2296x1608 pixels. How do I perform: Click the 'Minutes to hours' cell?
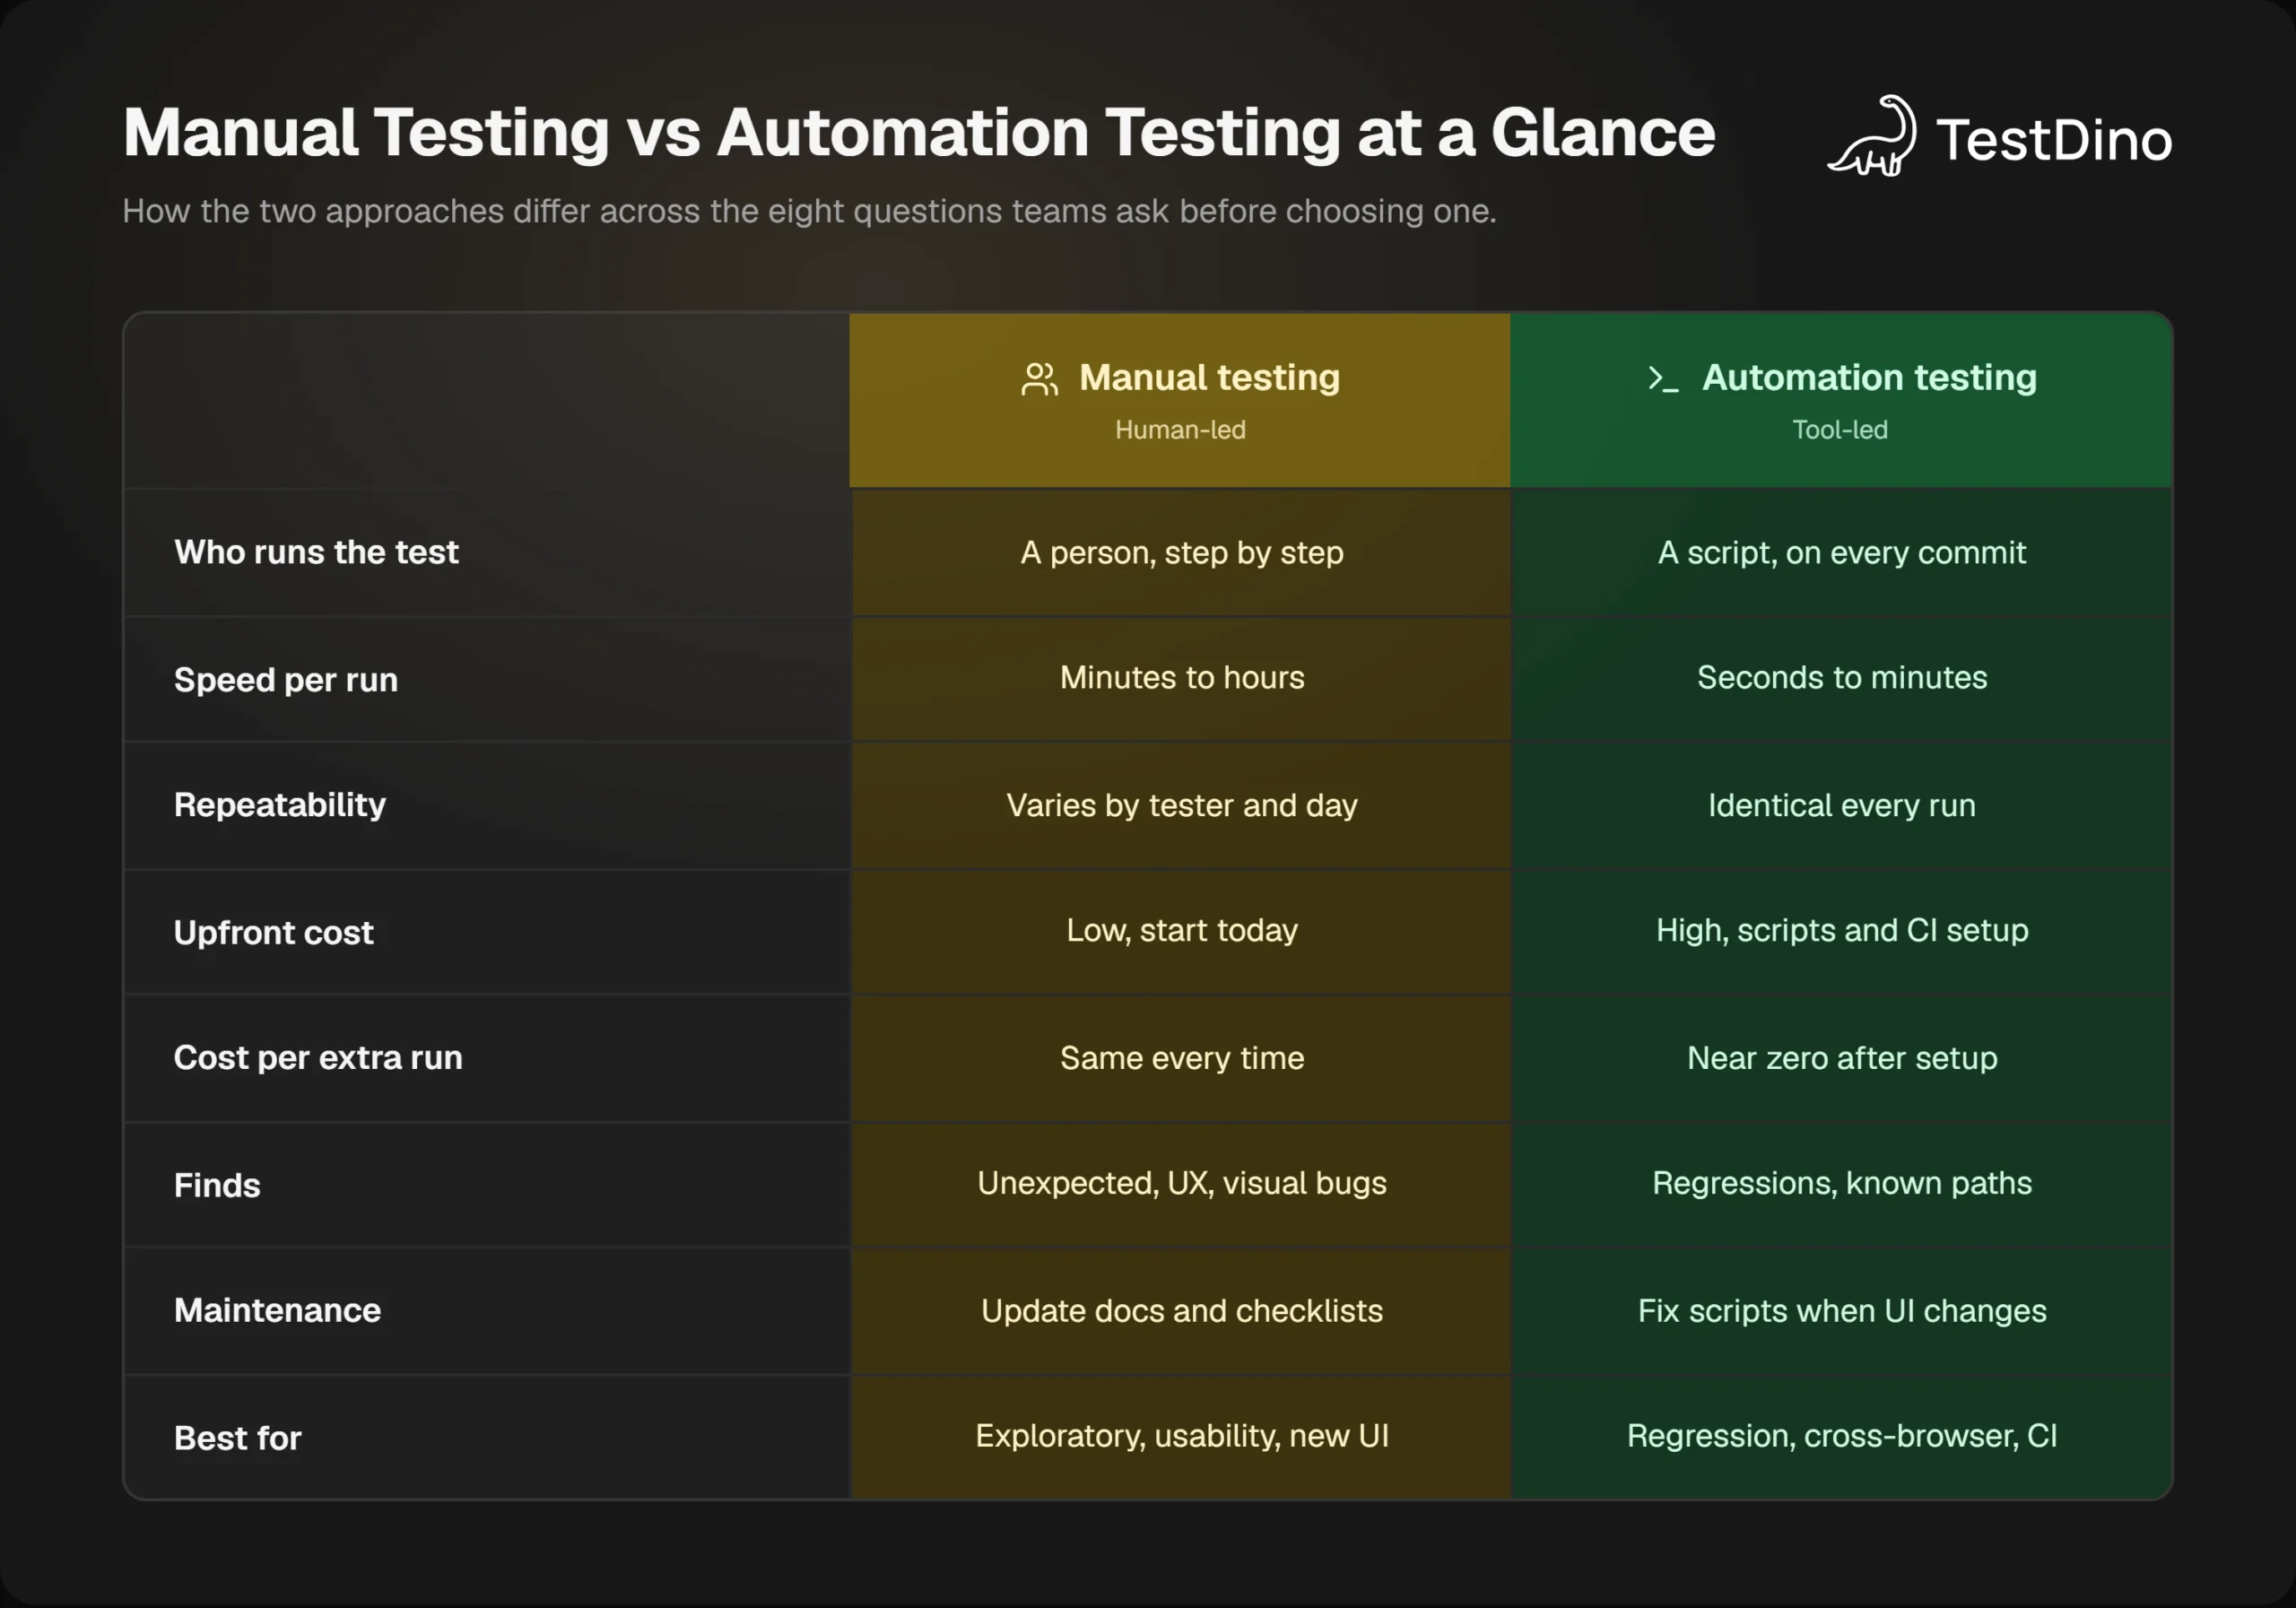coord(1181,679)
